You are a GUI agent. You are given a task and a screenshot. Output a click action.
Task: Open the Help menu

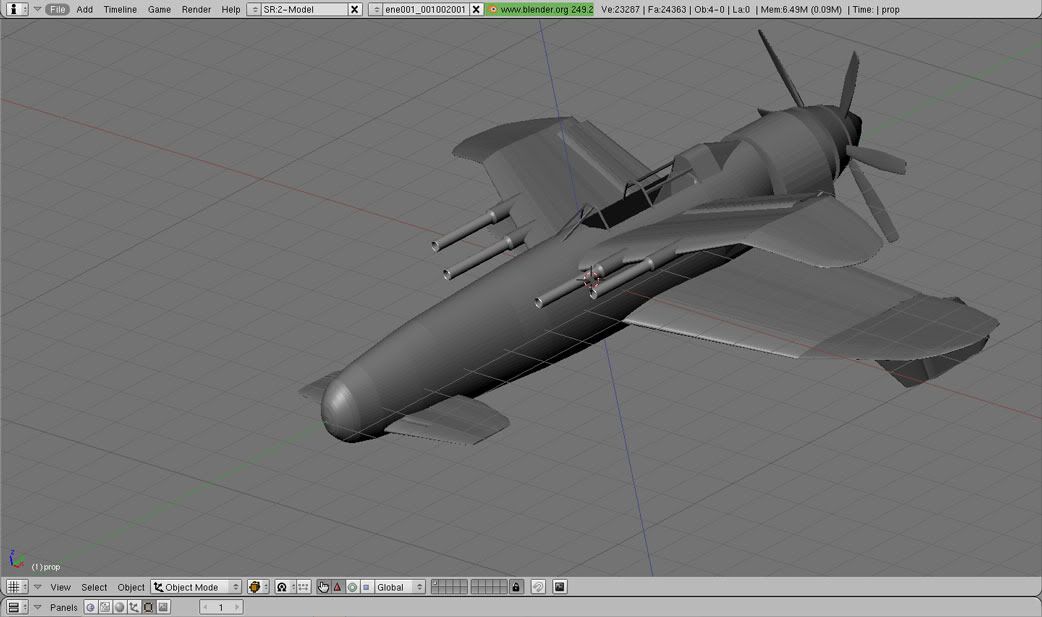click(x=231, y=9)
